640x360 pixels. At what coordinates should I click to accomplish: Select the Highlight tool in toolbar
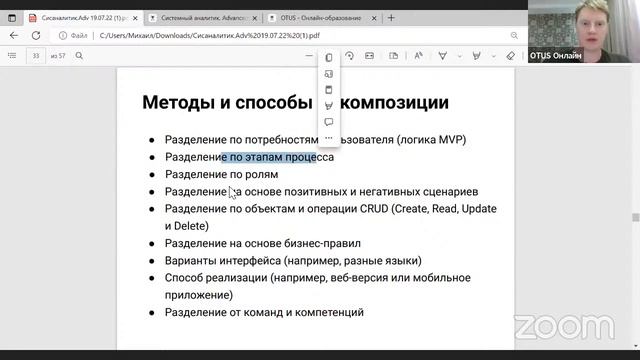476,56
